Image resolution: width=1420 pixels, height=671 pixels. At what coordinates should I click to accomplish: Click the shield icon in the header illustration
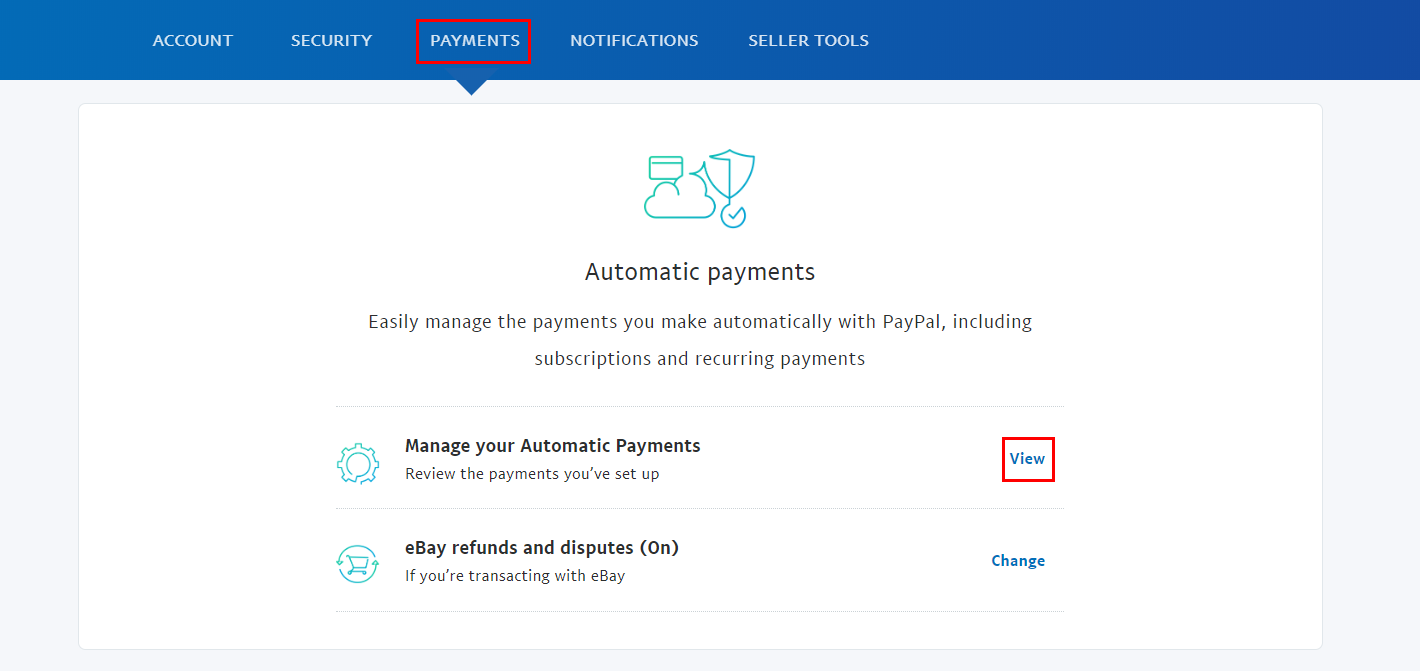tap(730, 175)
